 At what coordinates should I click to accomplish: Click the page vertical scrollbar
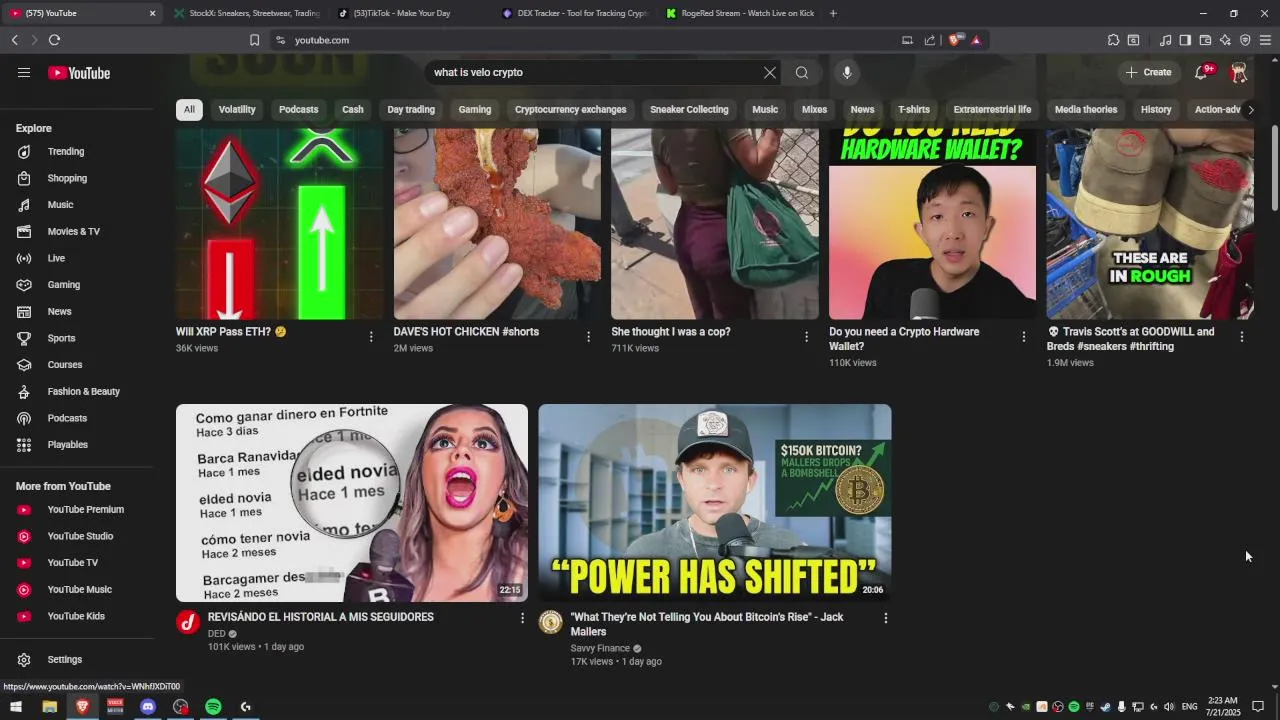coord(1274,168)
